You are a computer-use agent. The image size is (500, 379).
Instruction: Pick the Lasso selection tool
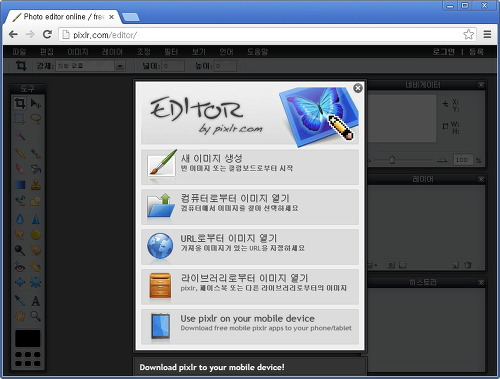pyautogui.click(x=36, y=119)
